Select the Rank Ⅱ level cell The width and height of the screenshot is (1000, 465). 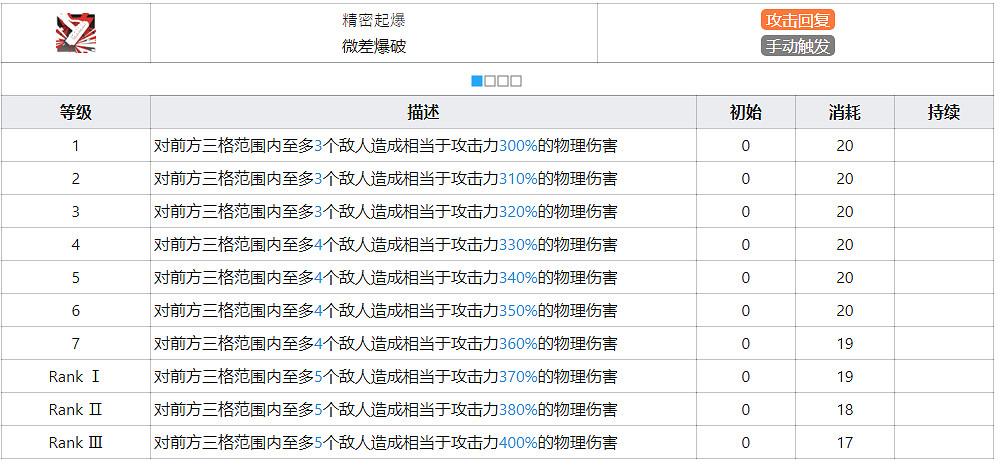[76, 410]
